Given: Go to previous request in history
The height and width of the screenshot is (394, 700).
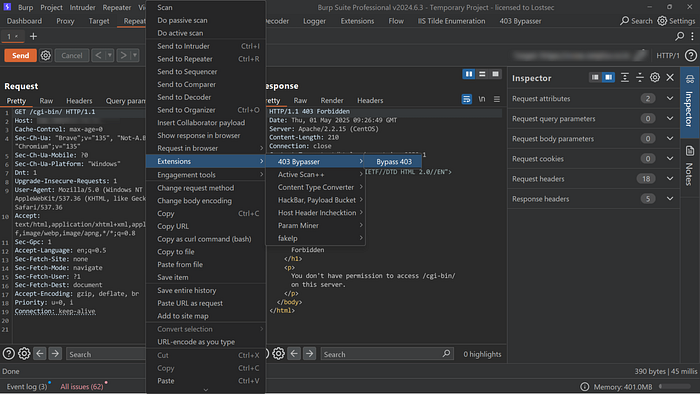Looking at the screenshot, I should [x=98, y=55].
